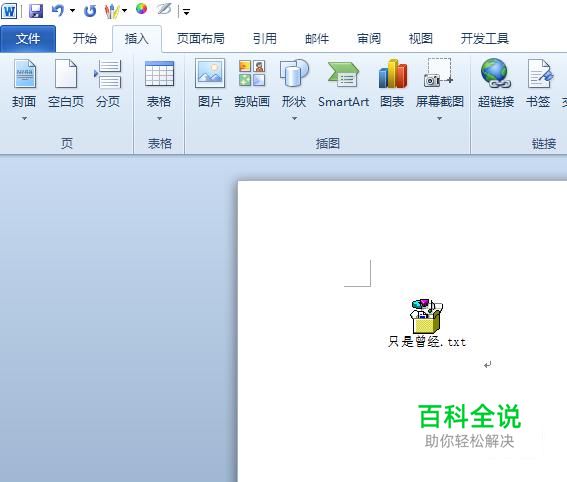567x482 pixels.
Task: Click the 屏幕截图 screenshot icon
Action: (x=439, y=72)
